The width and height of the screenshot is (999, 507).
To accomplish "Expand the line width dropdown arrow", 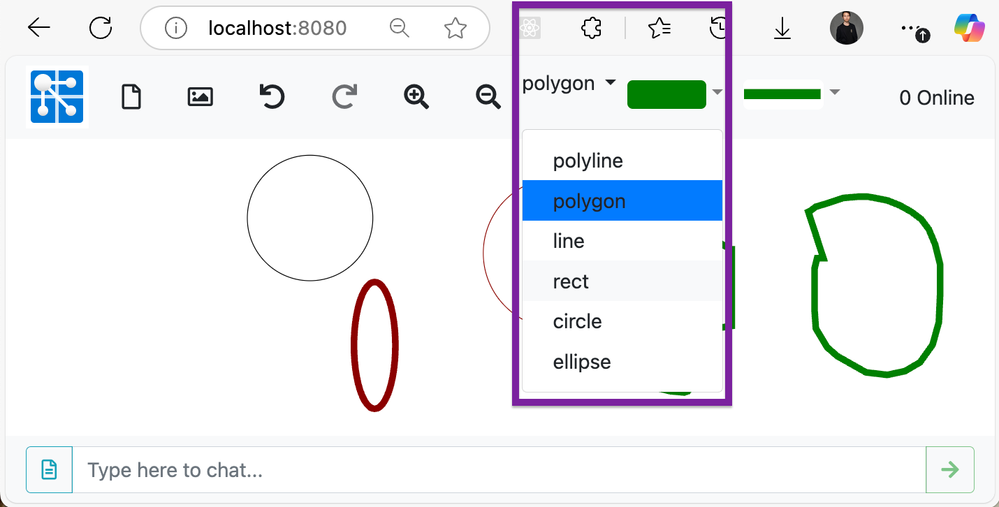I will click(x=834, y=92).
